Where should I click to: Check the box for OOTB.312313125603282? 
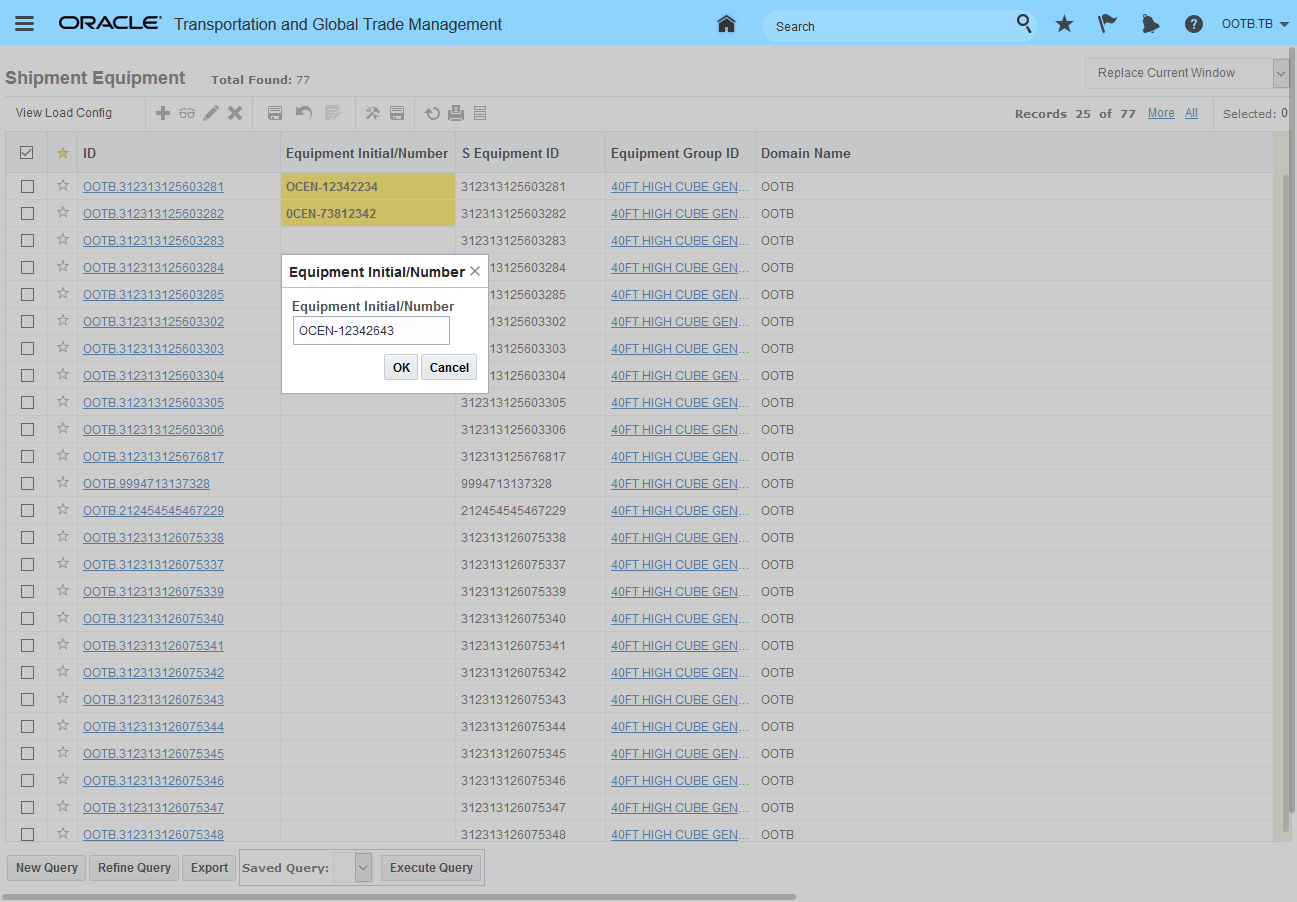click(x=27, y=213)
